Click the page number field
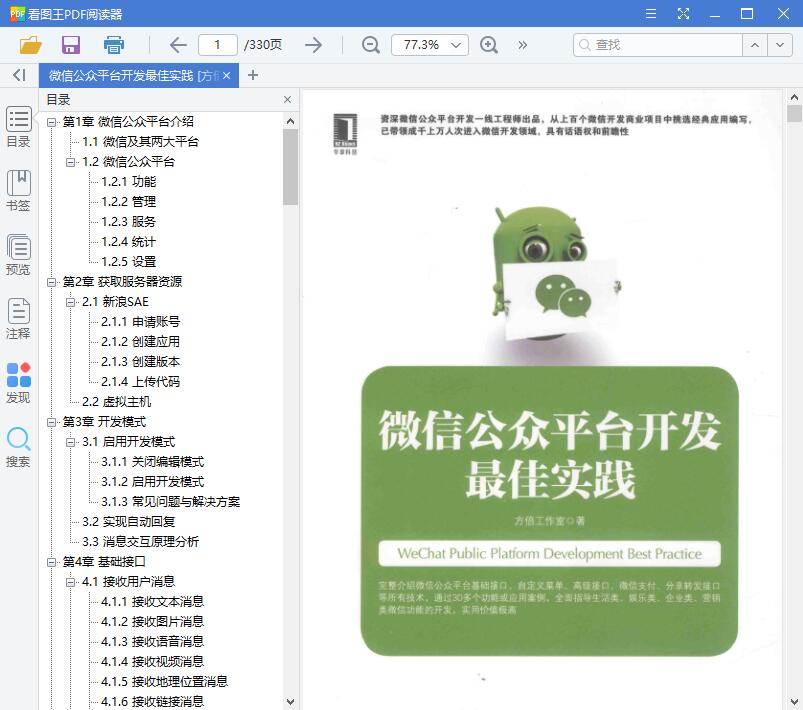 [x=218, y=45]
